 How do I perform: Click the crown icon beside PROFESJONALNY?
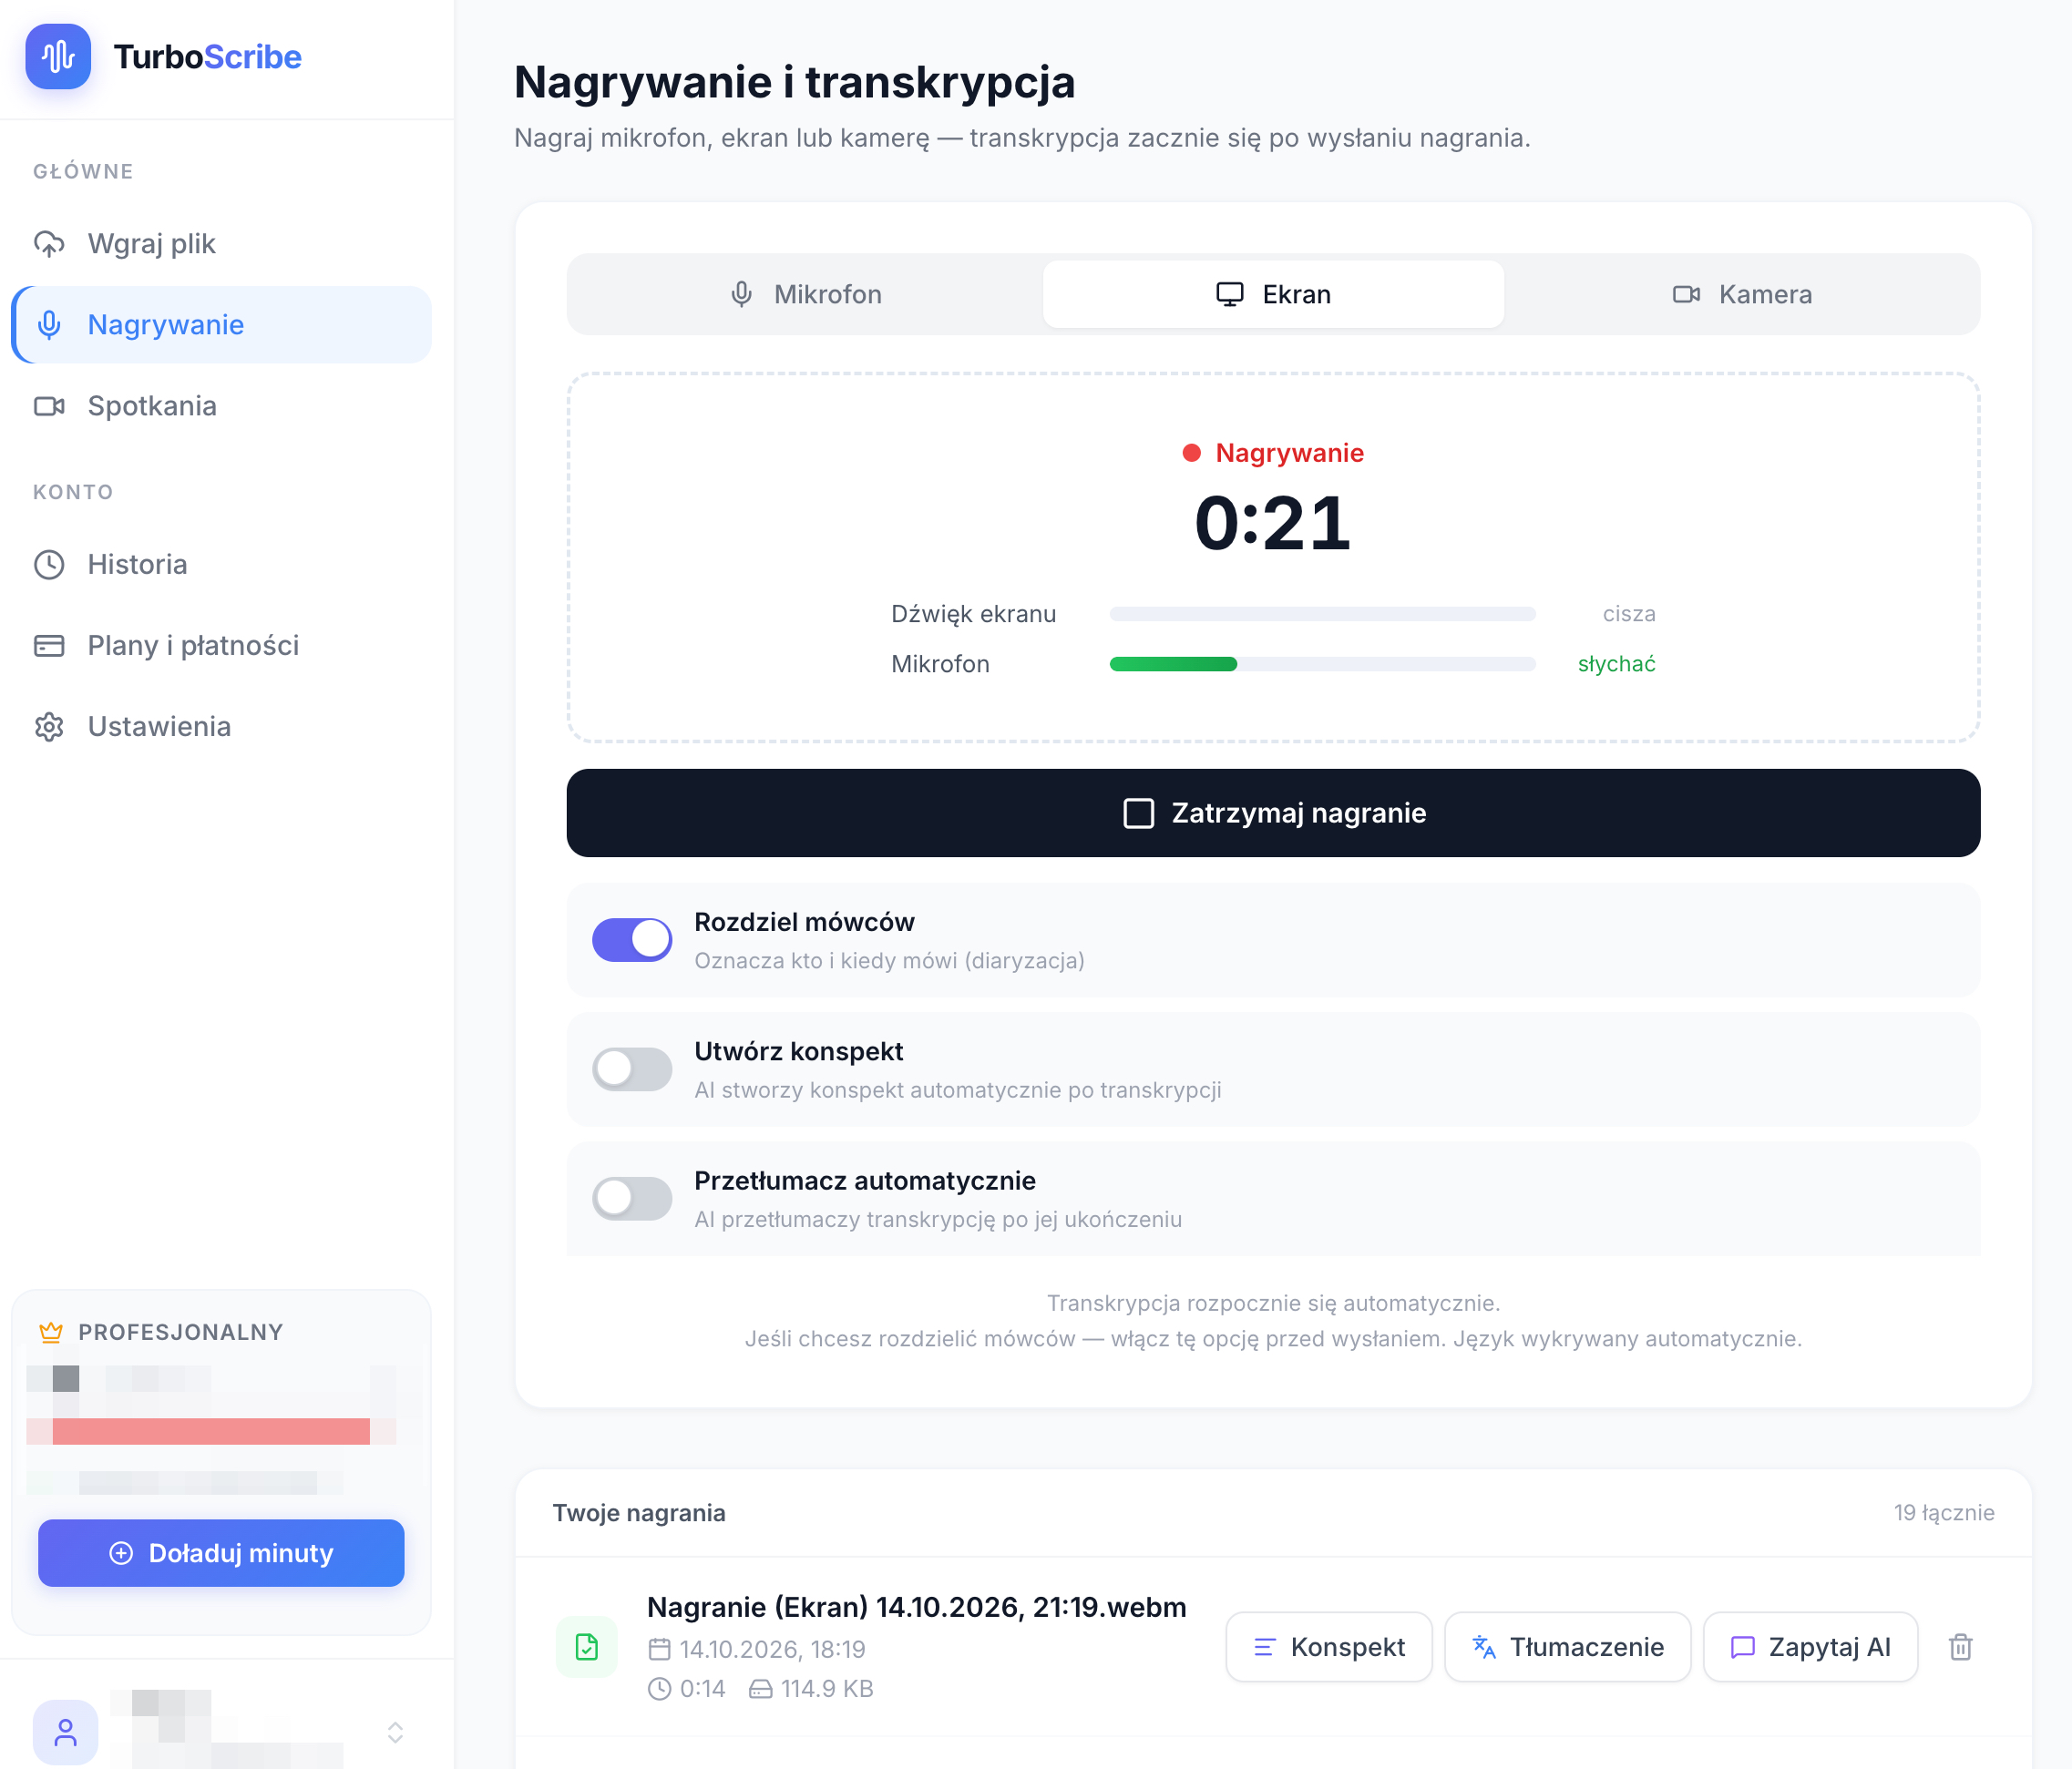pyautogui.click(x=51, y=1332)
